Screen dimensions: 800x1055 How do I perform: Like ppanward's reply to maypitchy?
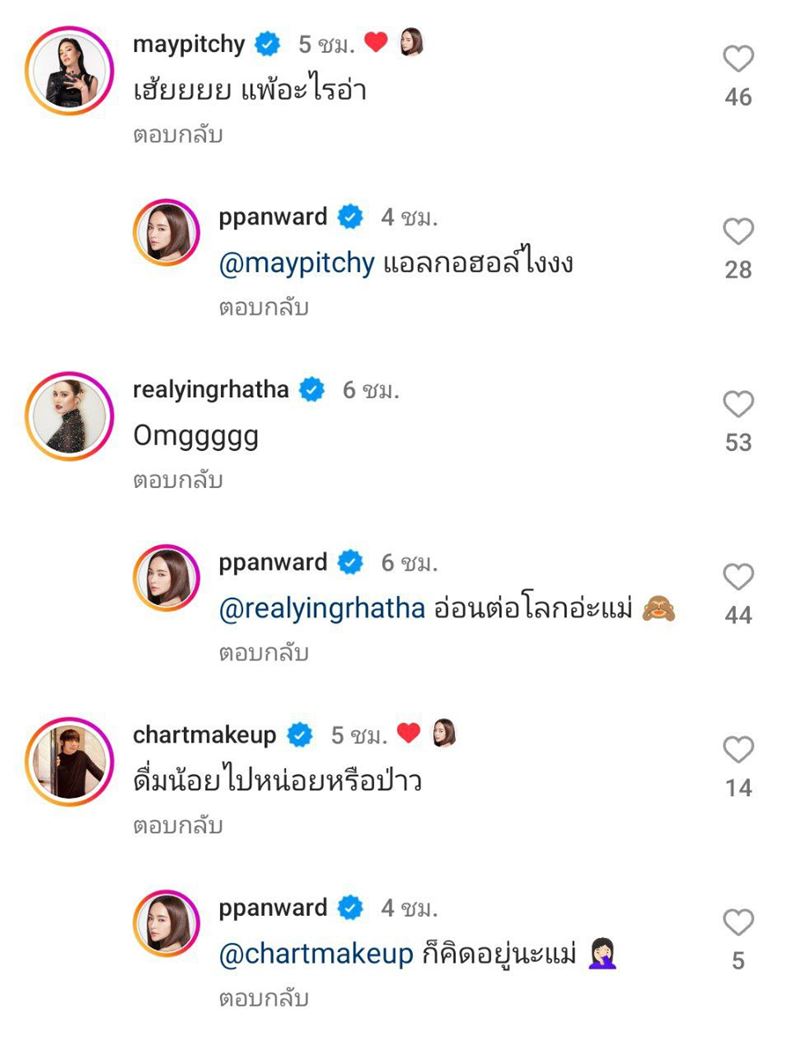tap(738, 232)
